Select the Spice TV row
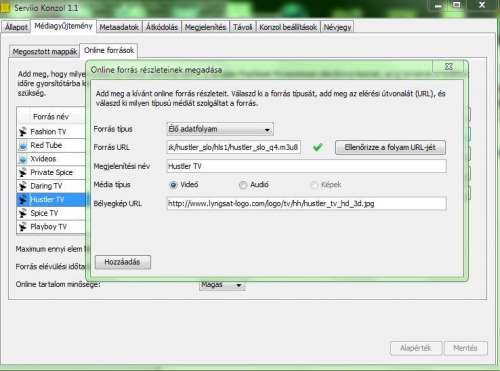Viewport: 500px width, 371px height. [x=51, y=213]
